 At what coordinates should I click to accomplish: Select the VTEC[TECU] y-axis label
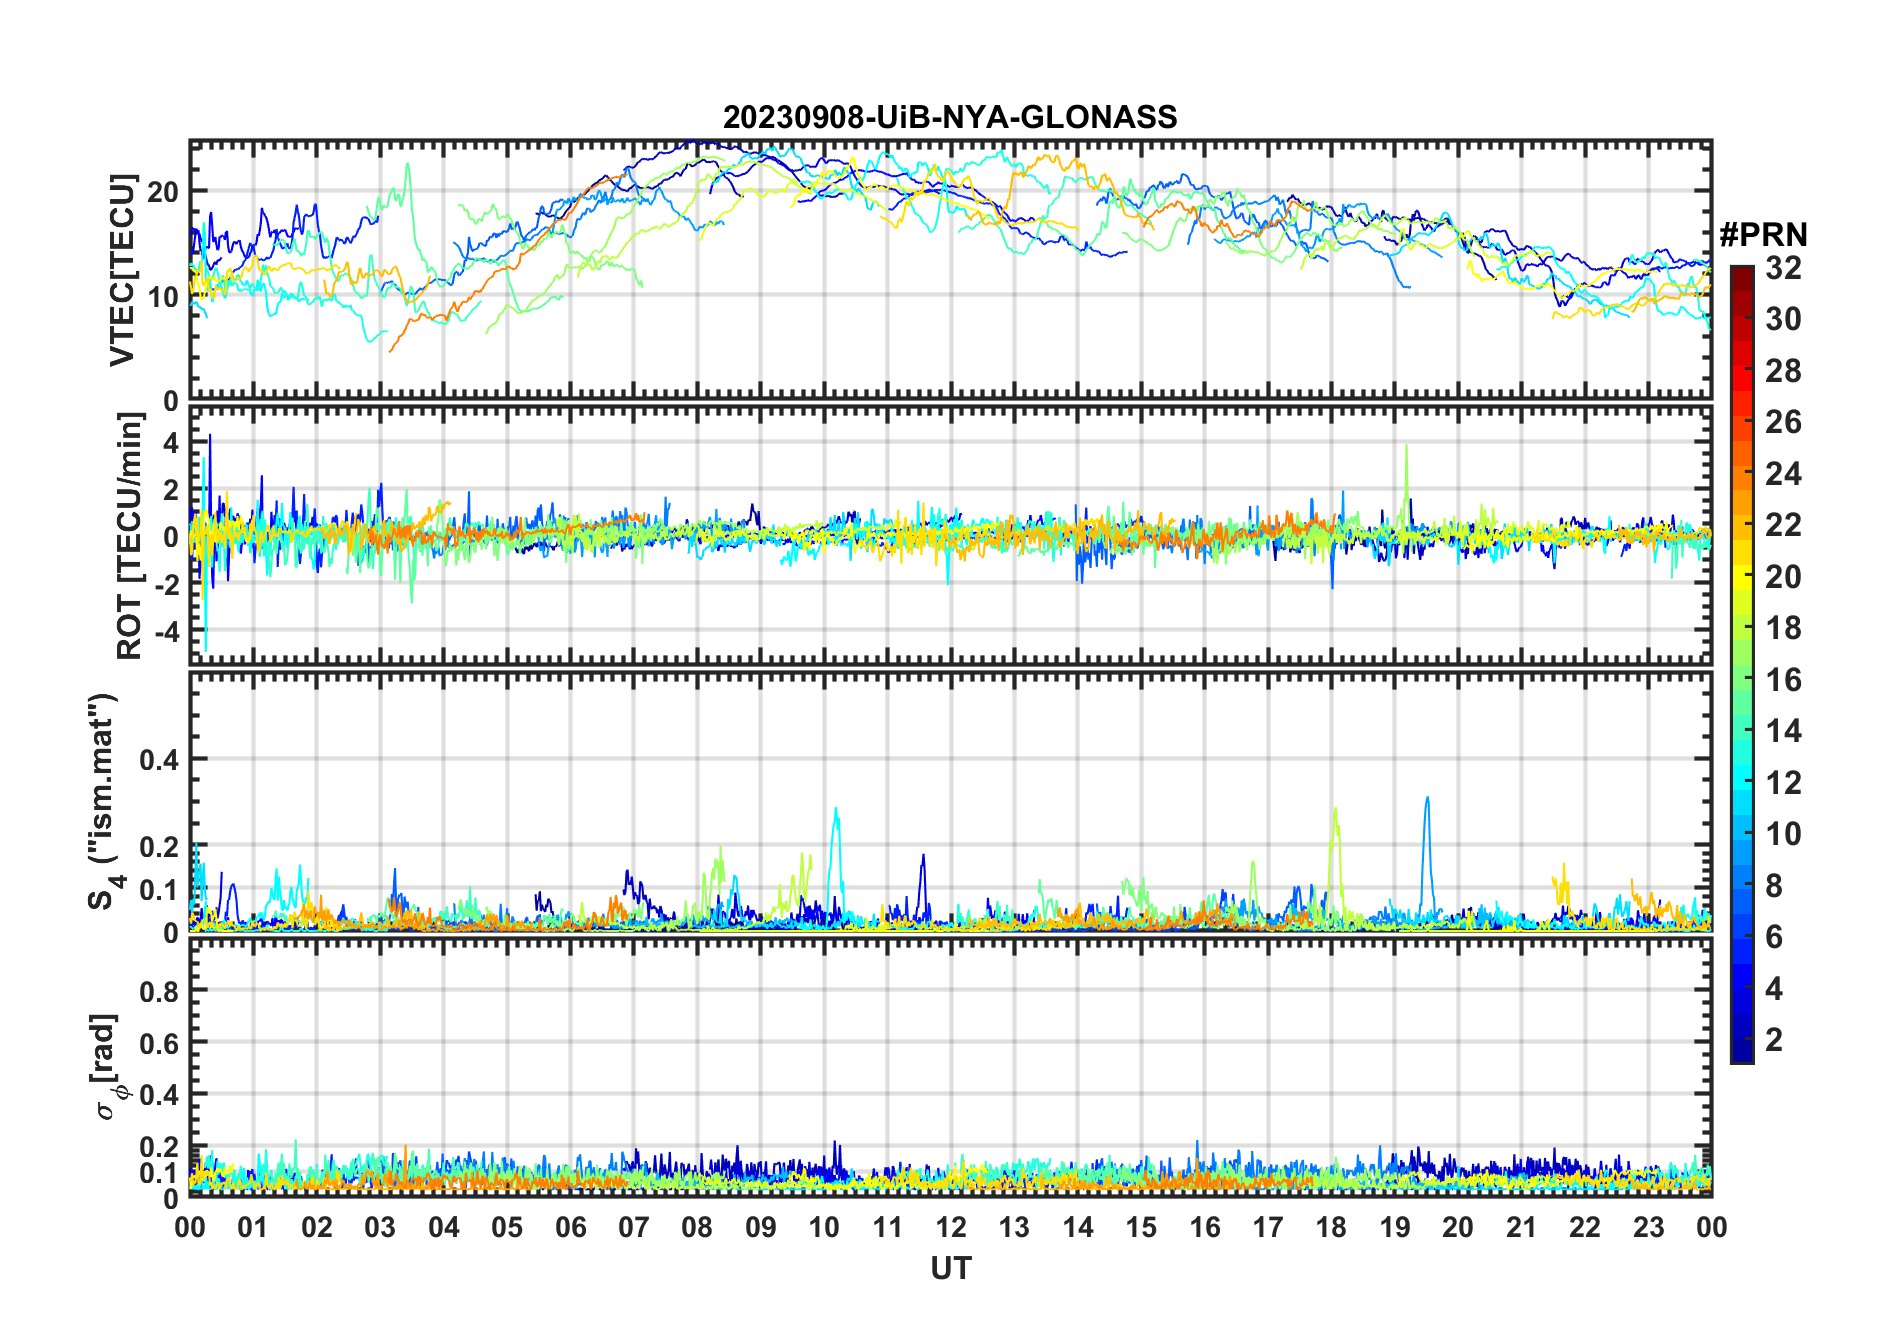pos(122,270)
